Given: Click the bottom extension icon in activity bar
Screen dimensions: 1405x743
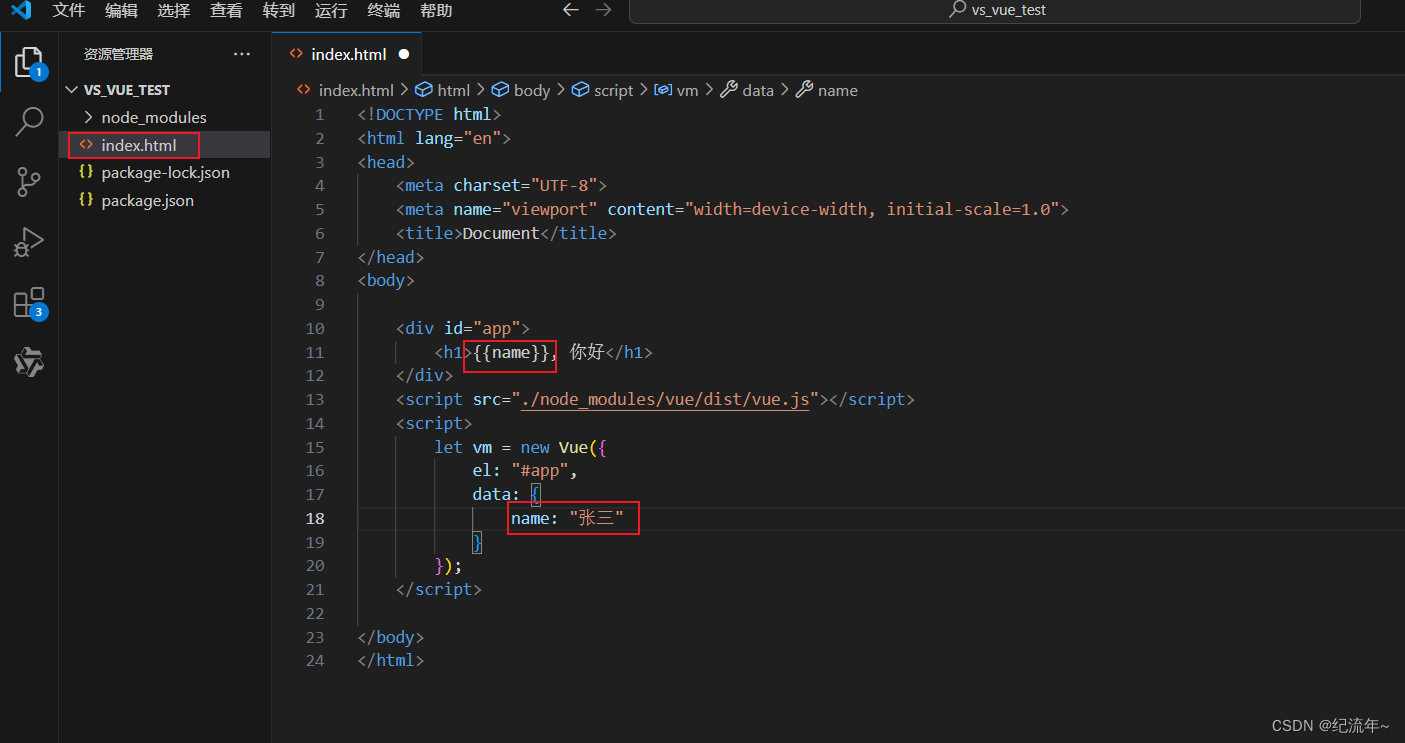Looking at the screenshot, I should coord(29,362).
